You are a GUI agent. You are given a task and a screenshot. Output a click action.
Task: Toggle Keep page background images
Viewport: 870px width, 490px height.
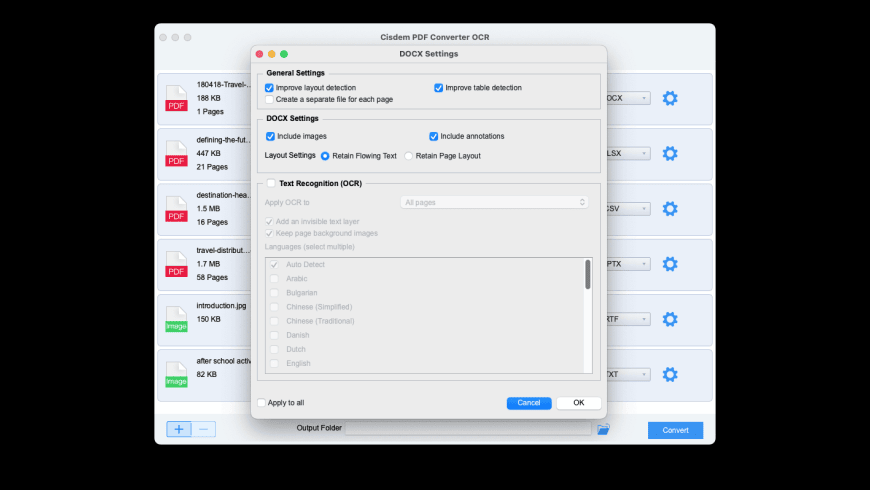point(269,233)
